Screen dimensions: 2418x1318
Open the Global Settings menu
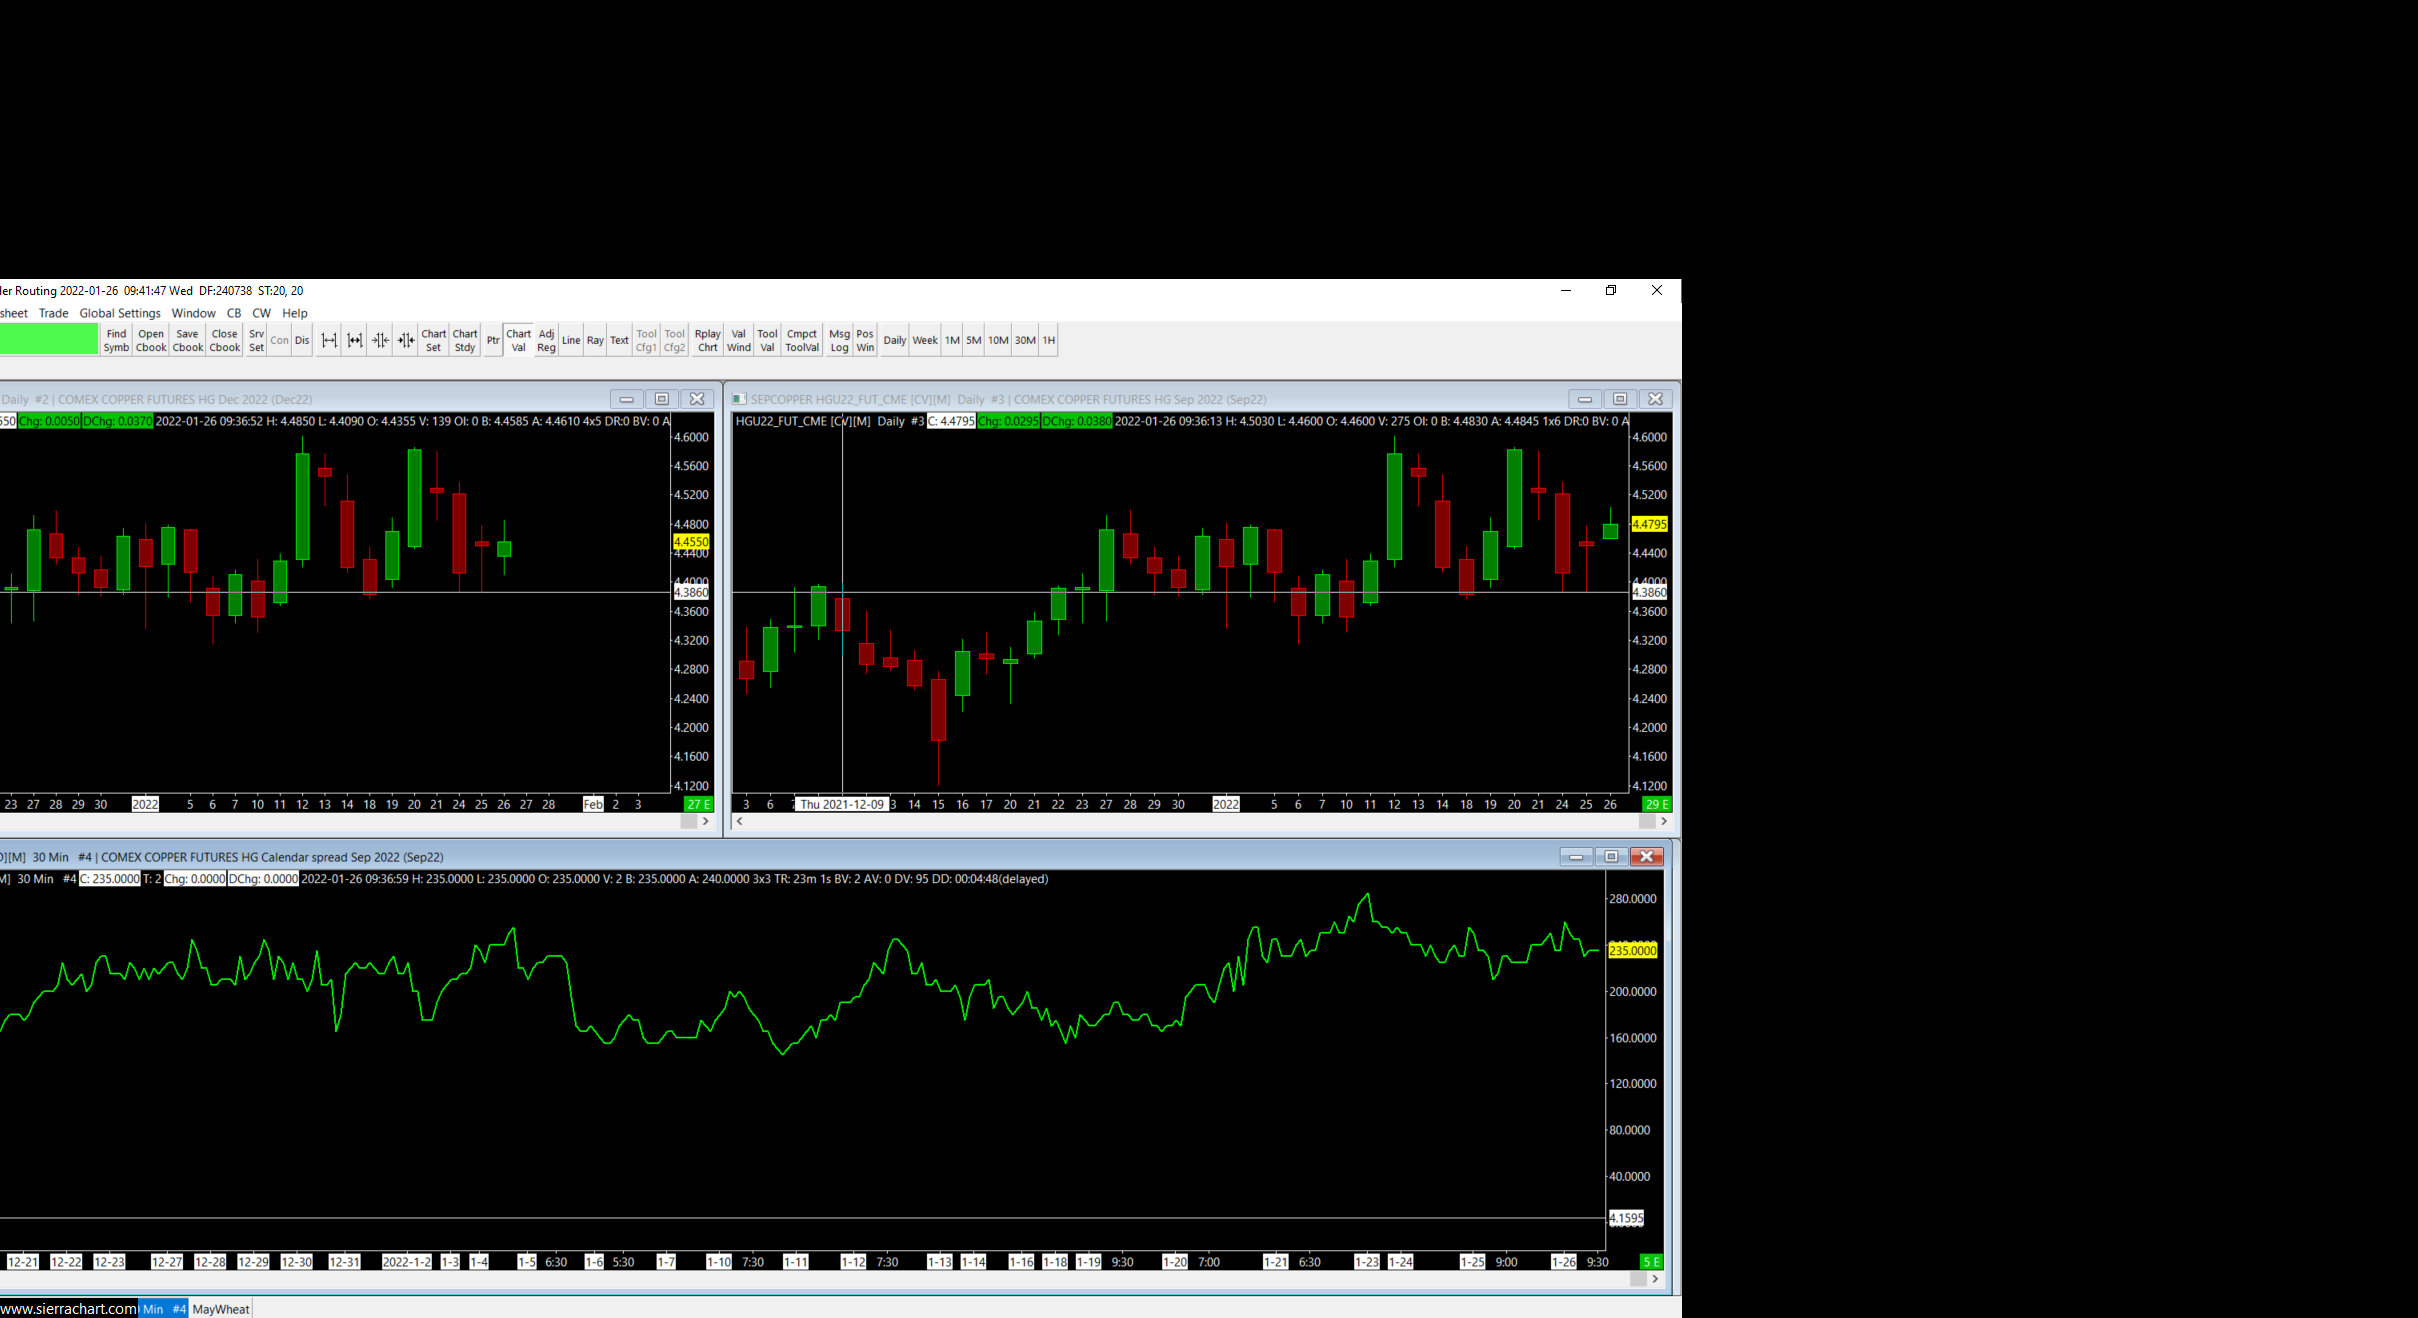[x=120, y=313]
